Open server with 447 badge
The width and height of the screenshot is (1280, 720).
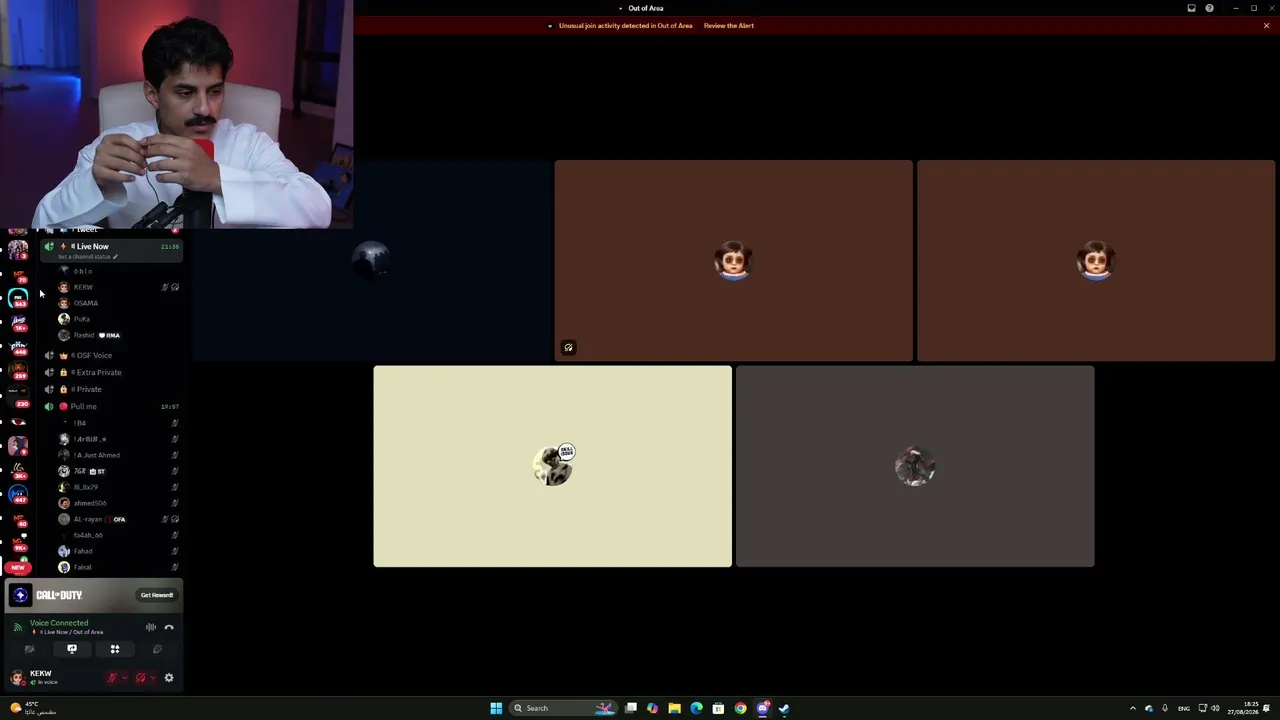(x=18, y=494)
